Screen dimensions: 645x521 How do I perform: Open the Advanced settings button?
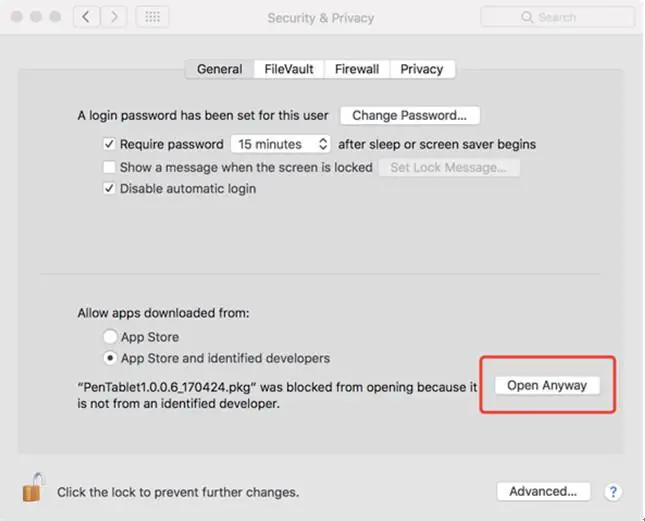543,491
